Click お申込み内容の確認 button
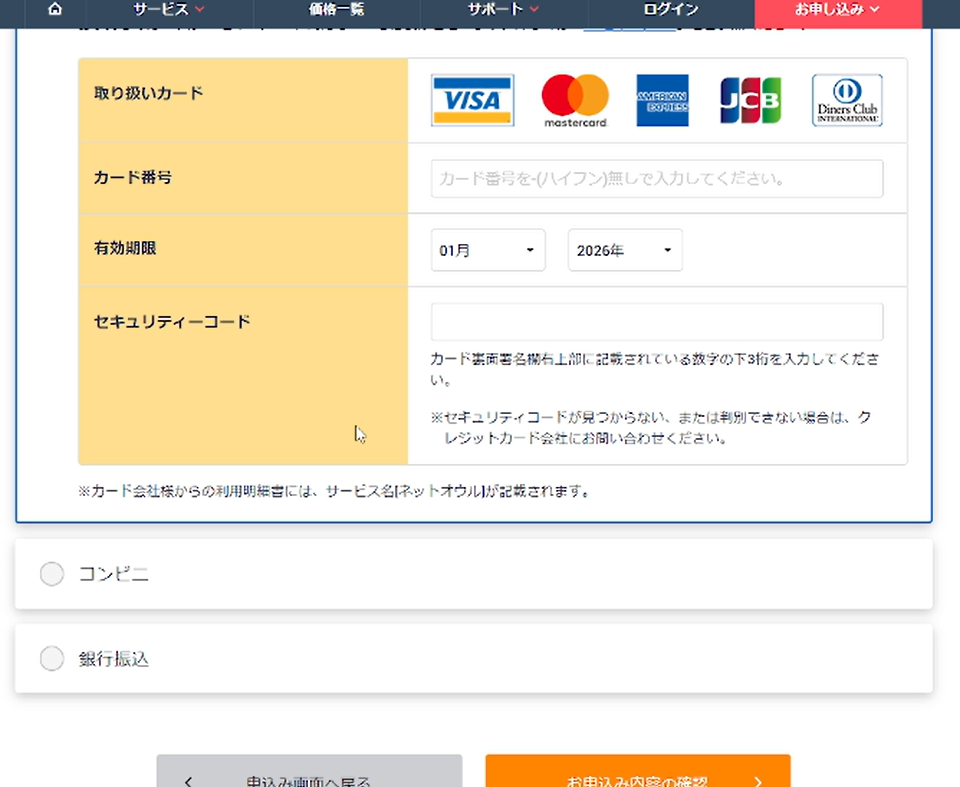The height and width of the screenshot is (787, 960). click(638, 771)
